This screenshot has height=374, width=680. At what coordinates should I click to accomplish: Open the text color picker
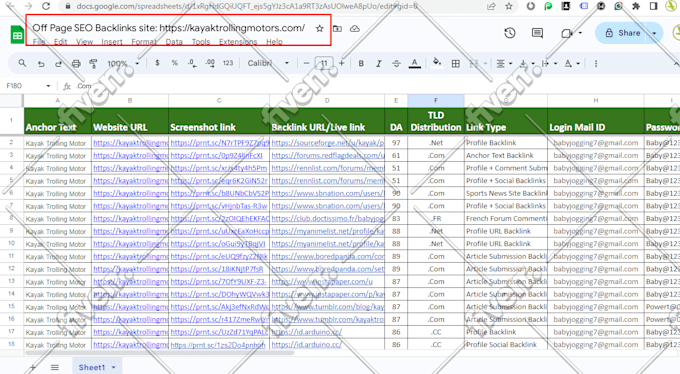[415, 64]
